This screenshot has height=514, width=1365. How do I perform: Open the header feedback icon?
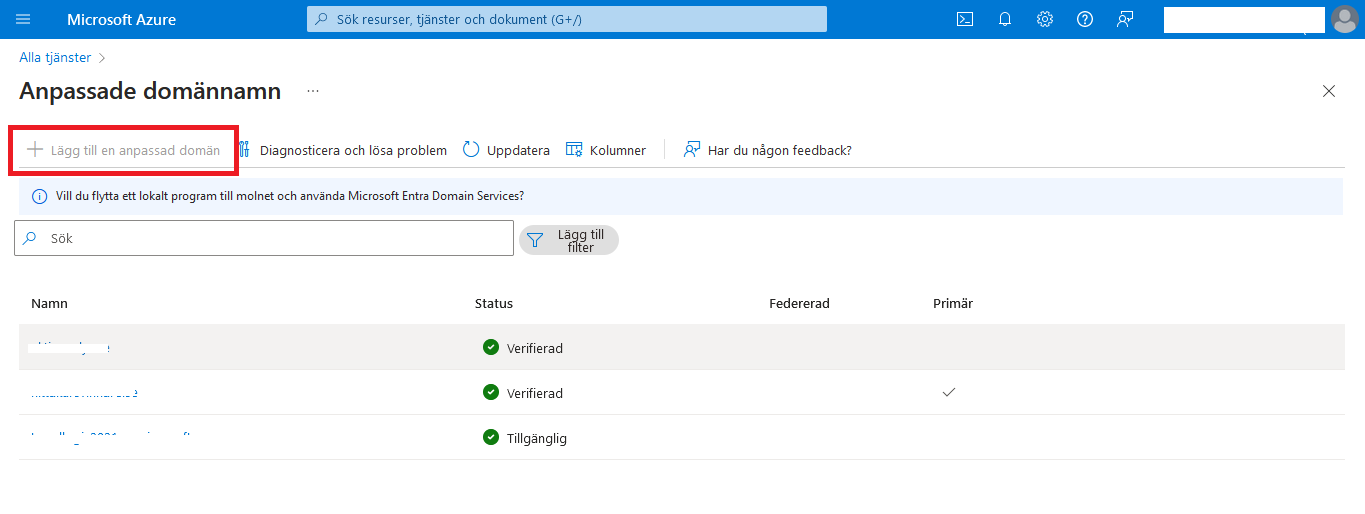pyautogui.click(x=1125, y=19)
